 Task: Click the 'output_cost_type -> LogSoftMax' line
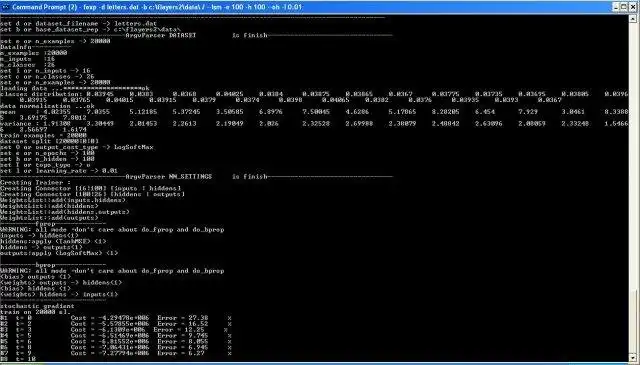[77, 147]
